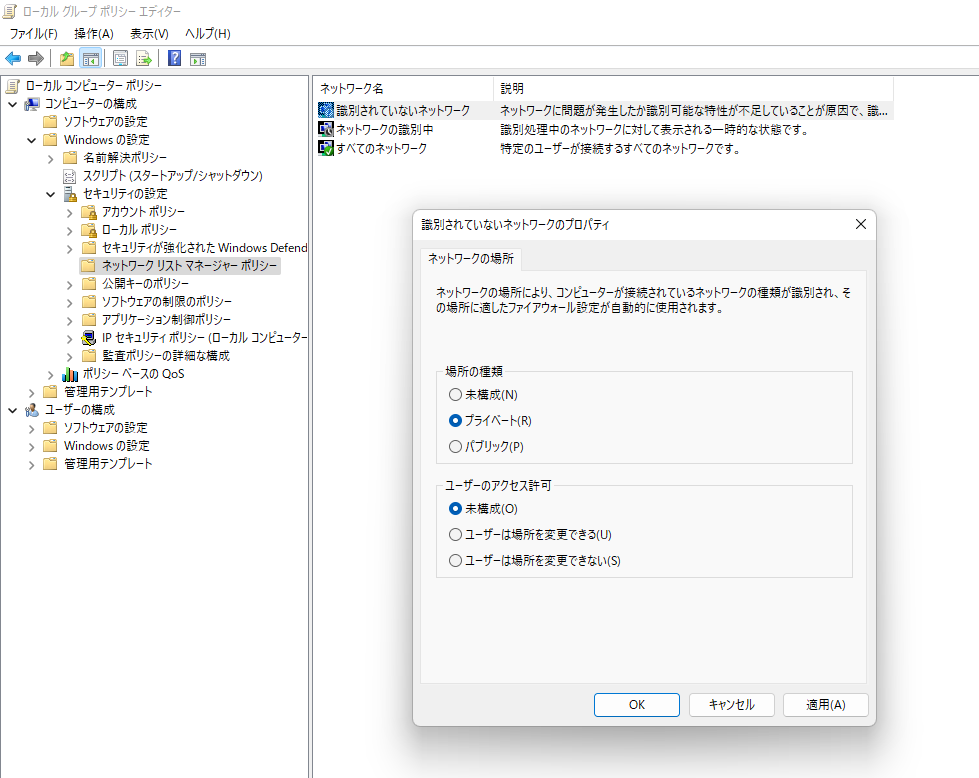This screenshot has height=778, width=979.
Task: Expand the アカウント ポリシー tree node
Action: tap(69, 212)
